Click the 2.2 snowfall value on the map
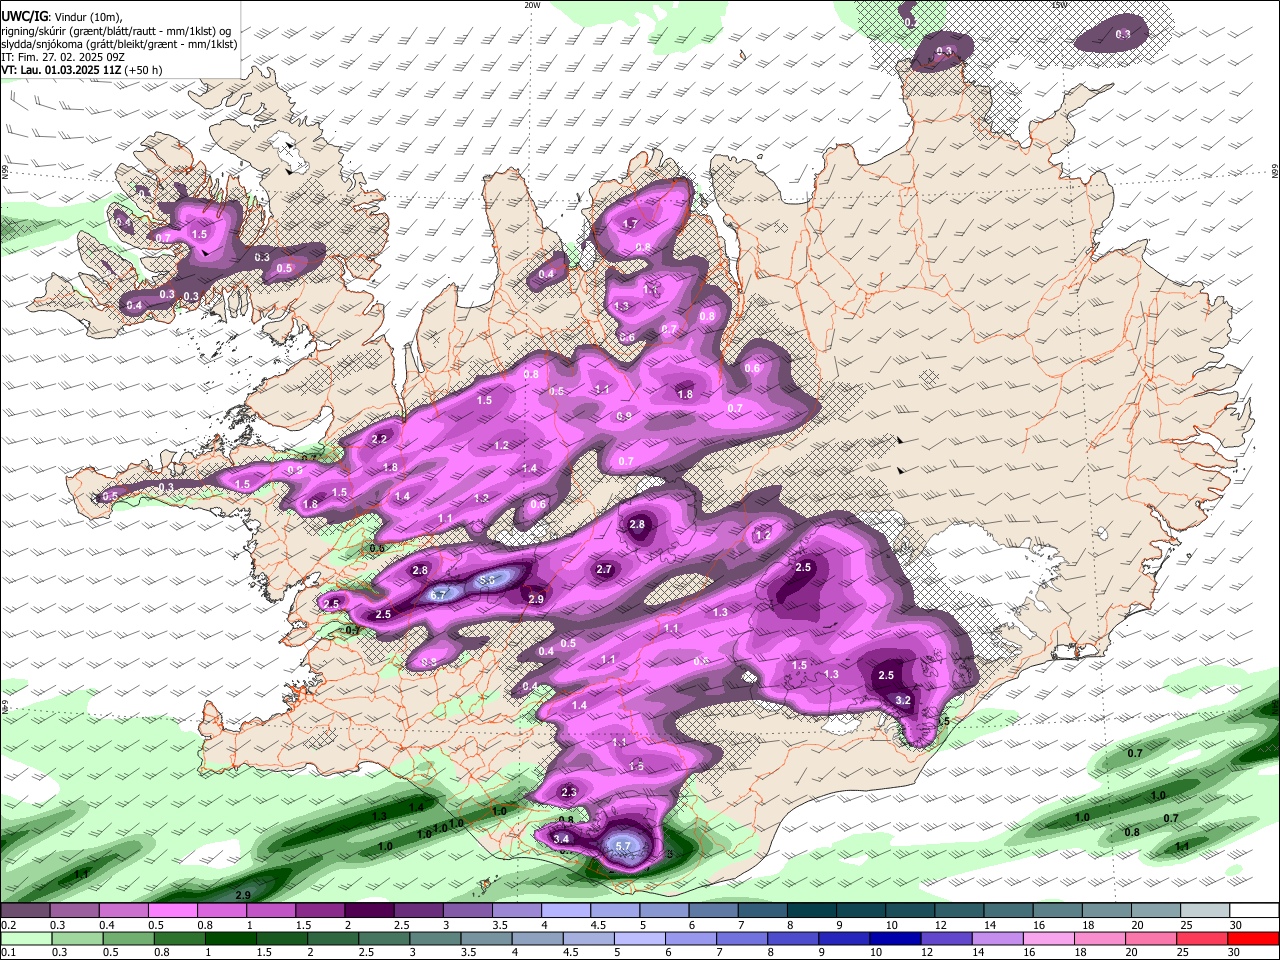This screenshot has height=960, width=1280. (x=379, y=439)
